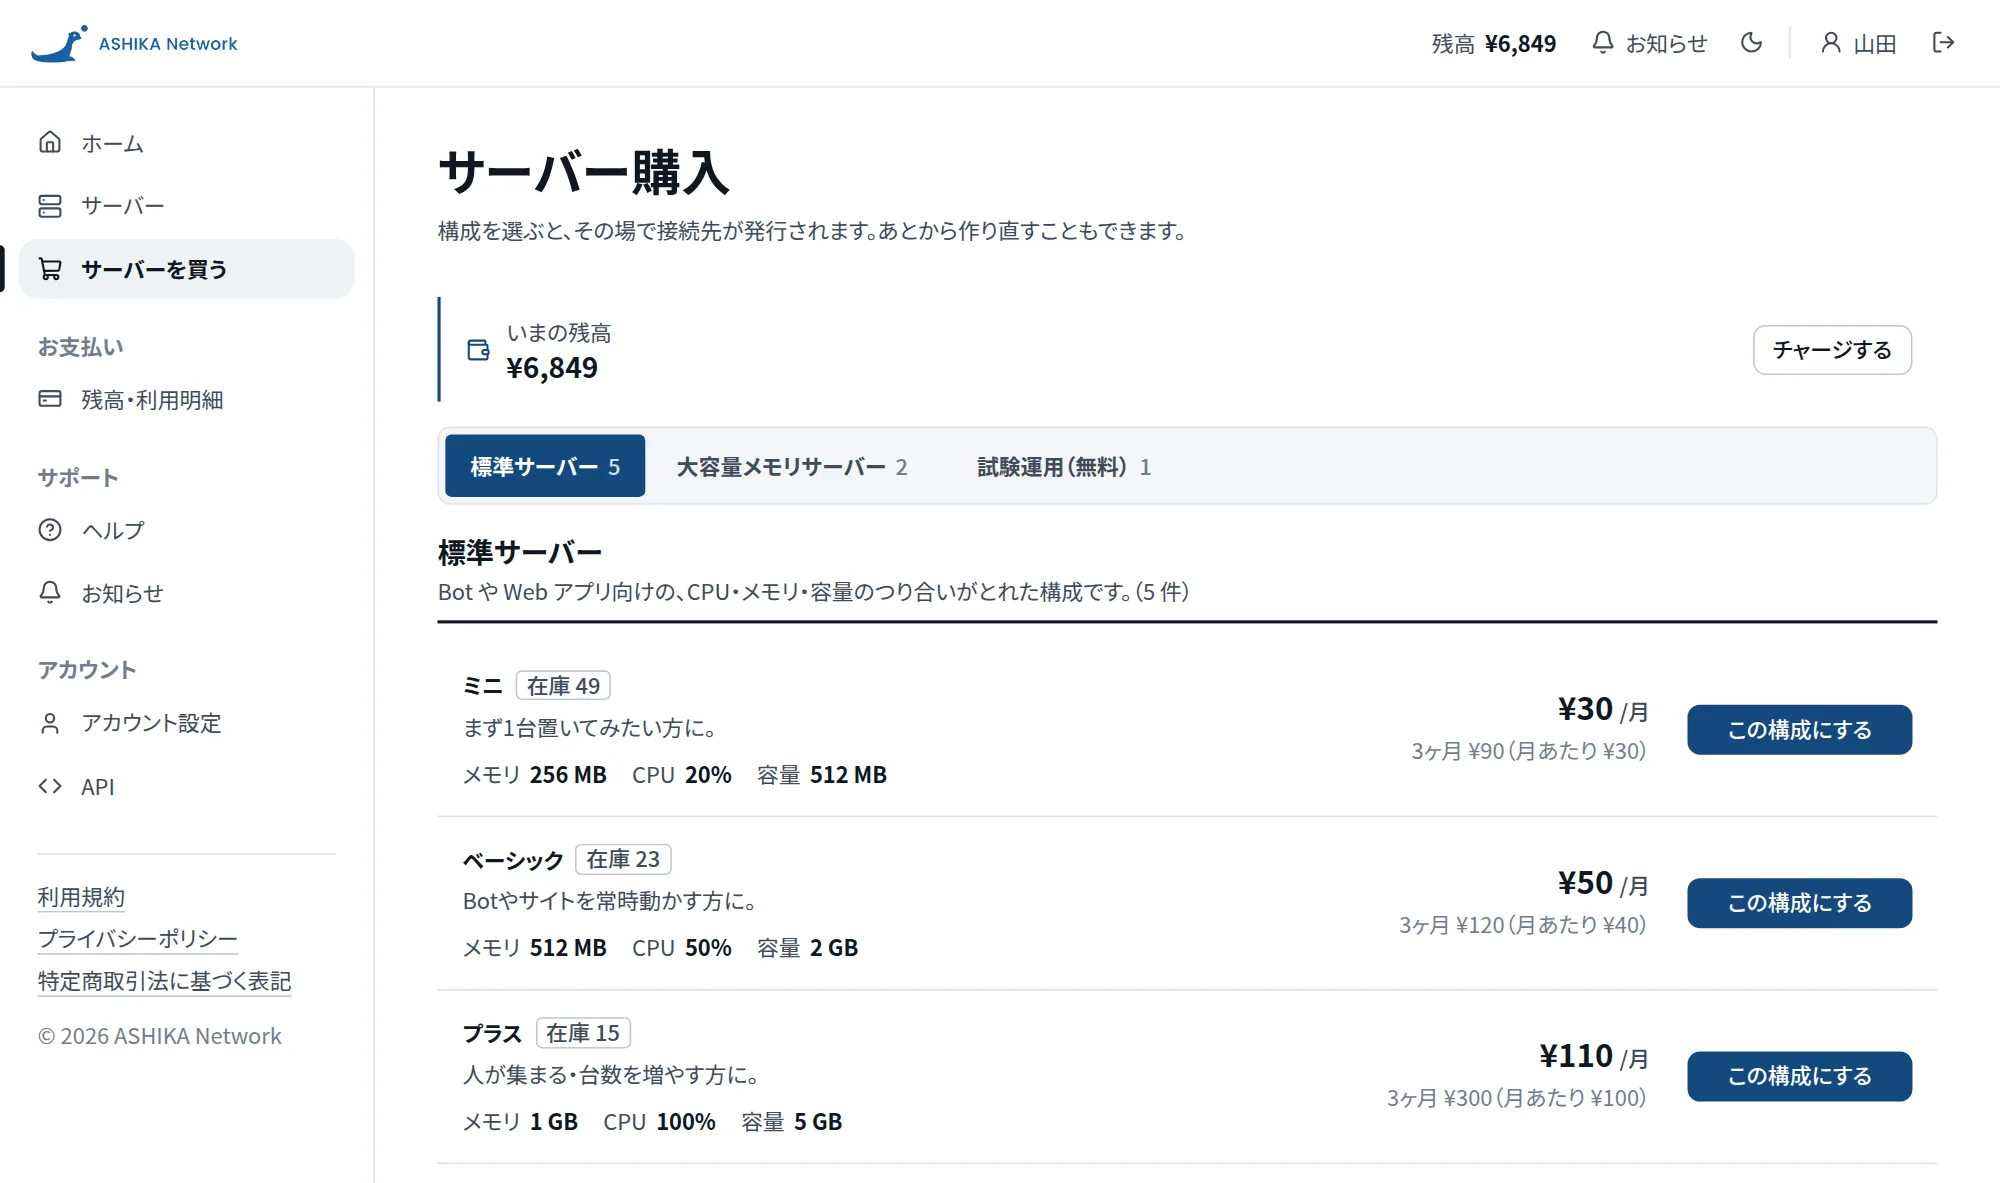The width and height of the screenshot is (2000, 1183).
Task: Open ヘルプ in sidebar
Action: click(x=186, y=530)
